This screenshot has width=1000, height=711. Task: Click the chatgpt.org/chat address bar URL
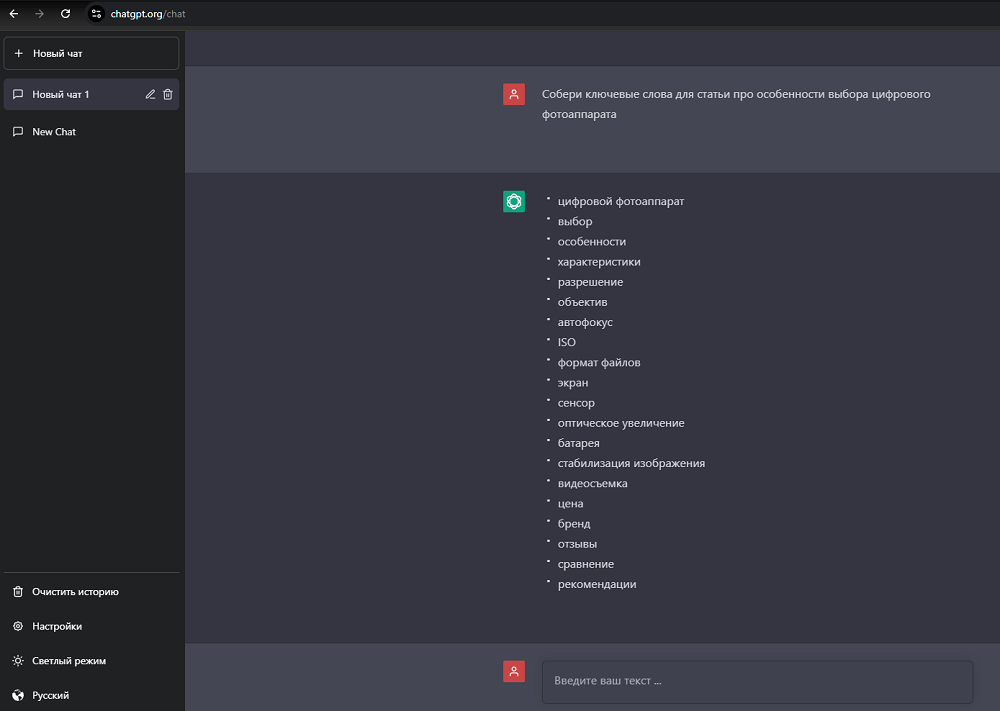coord(148,14)
